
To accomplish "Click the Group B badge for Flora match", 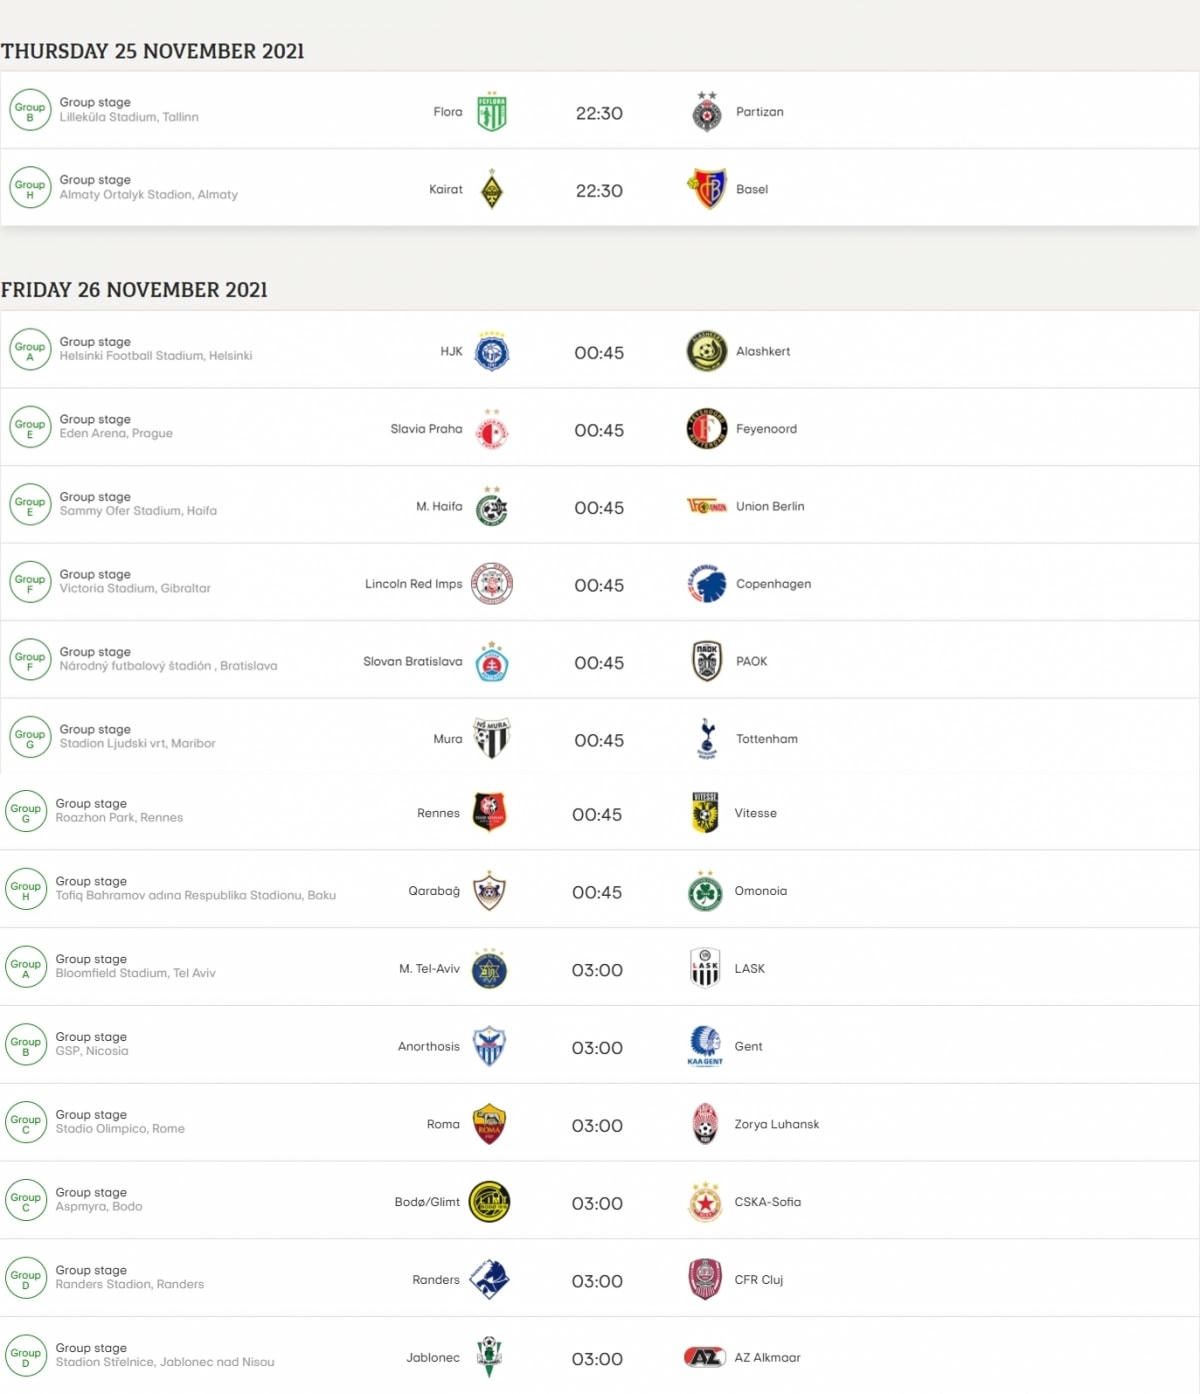I will point(30,110).
